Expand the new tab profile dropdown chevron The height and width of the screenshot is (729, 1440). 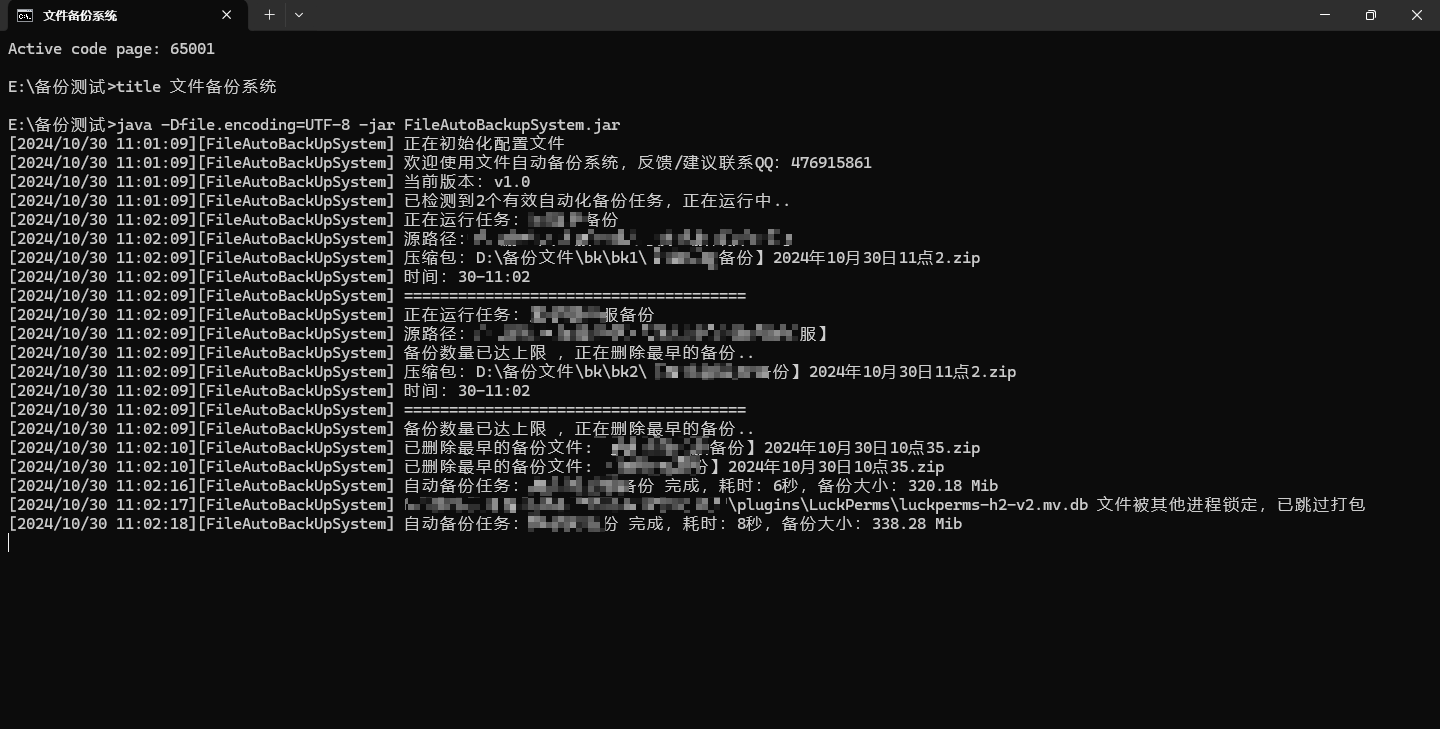tap(299, 15)
